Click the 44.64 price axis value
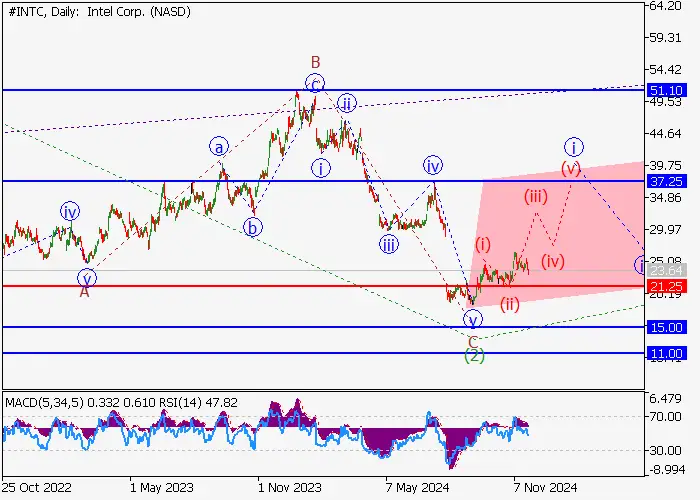The height and width of the screenshot is (500, 700). point(666,133)
